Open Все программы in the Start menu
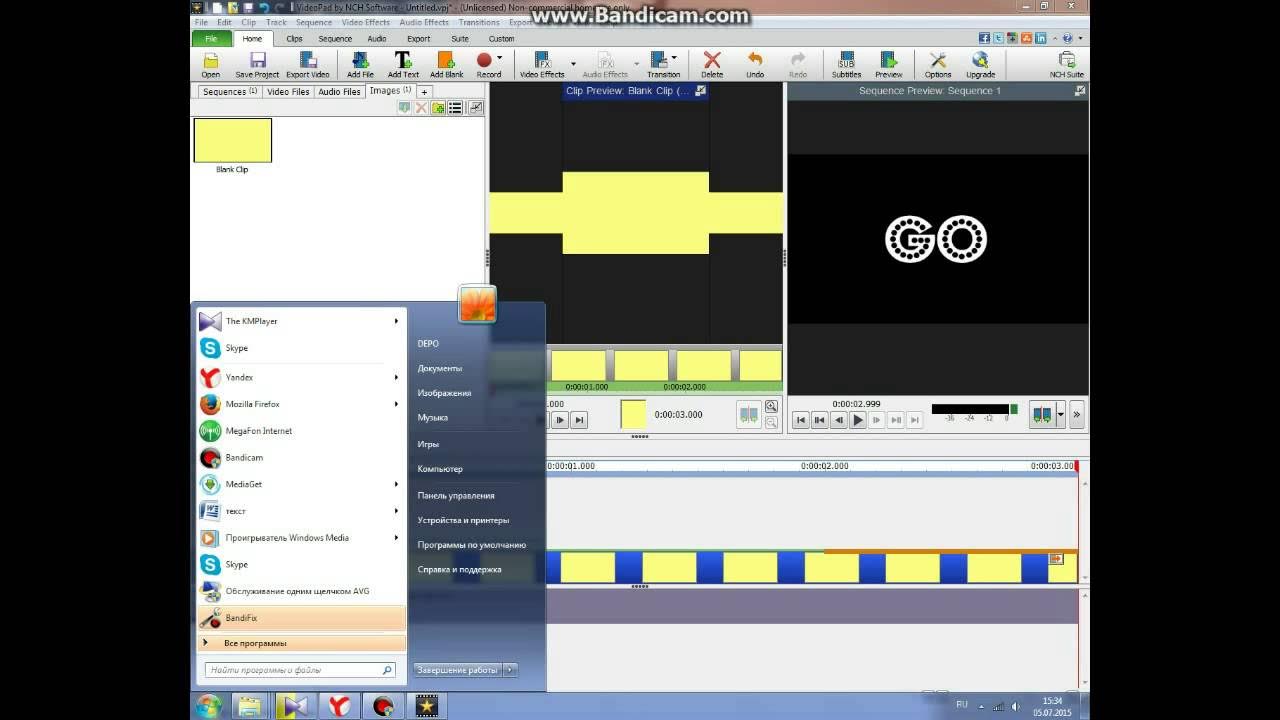1280x720 pixels. coord(301,643)
